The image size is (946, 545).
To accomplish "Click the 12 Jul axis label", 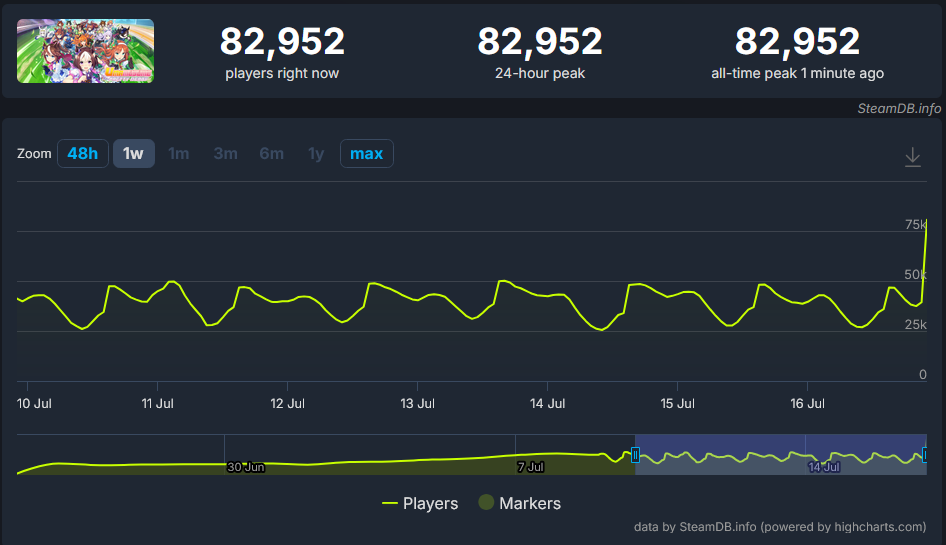I will (x=287, y=403).
